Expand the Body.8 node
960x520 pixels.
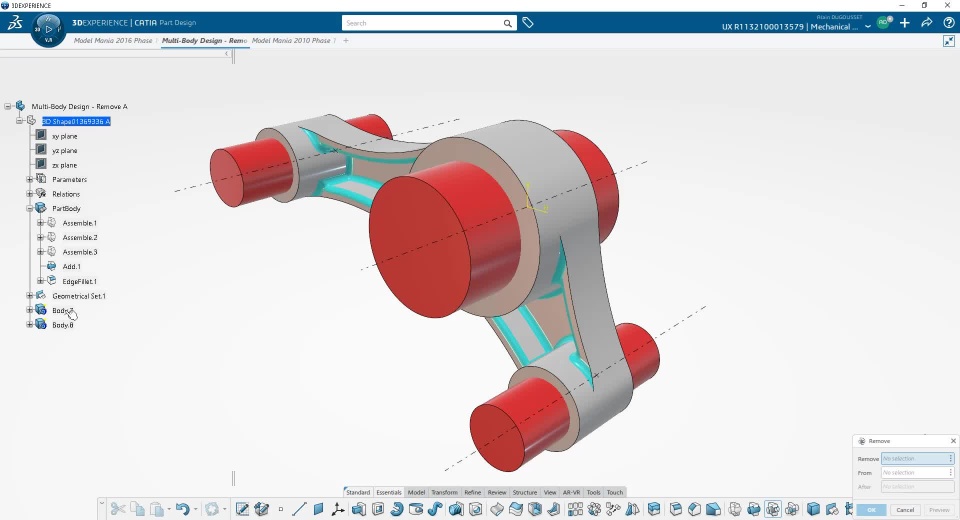click(29, 325)
